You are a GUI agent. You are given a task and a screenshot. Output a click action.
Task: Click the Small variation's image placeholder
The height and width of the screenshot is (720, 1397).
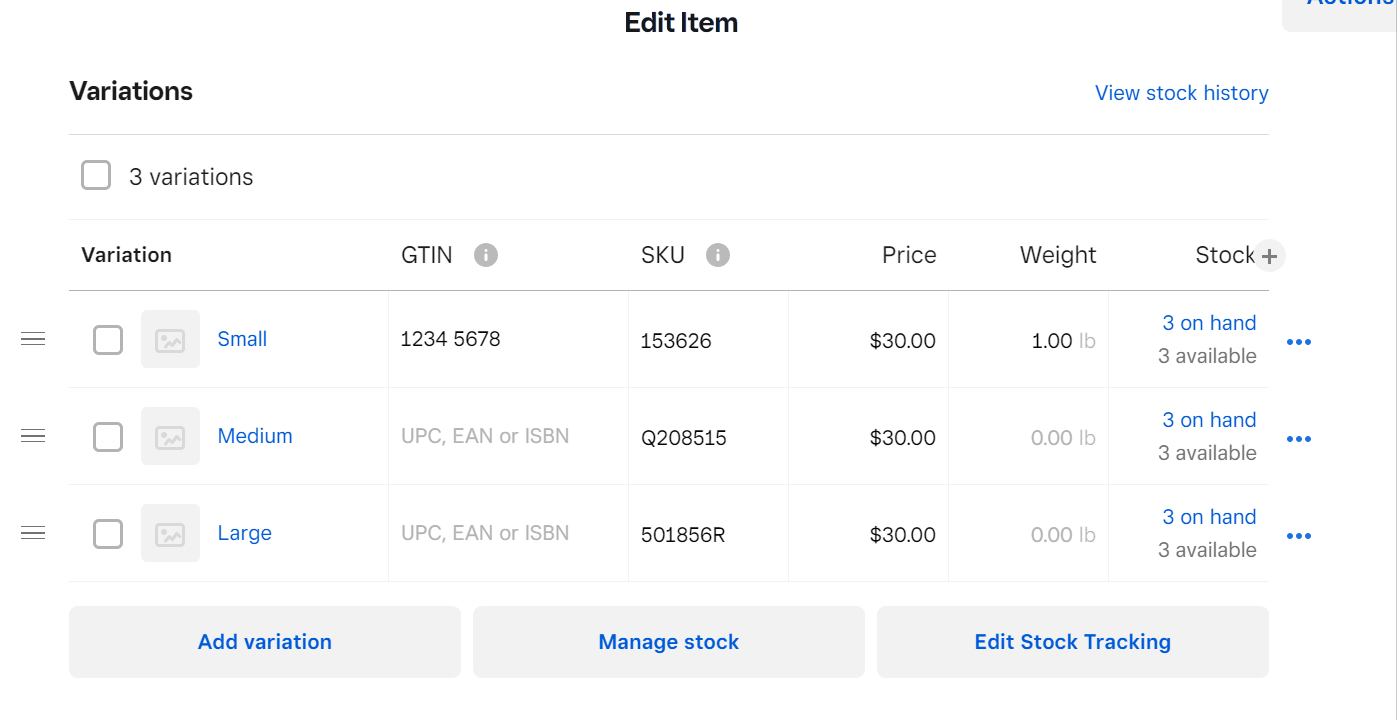(170, 339)
